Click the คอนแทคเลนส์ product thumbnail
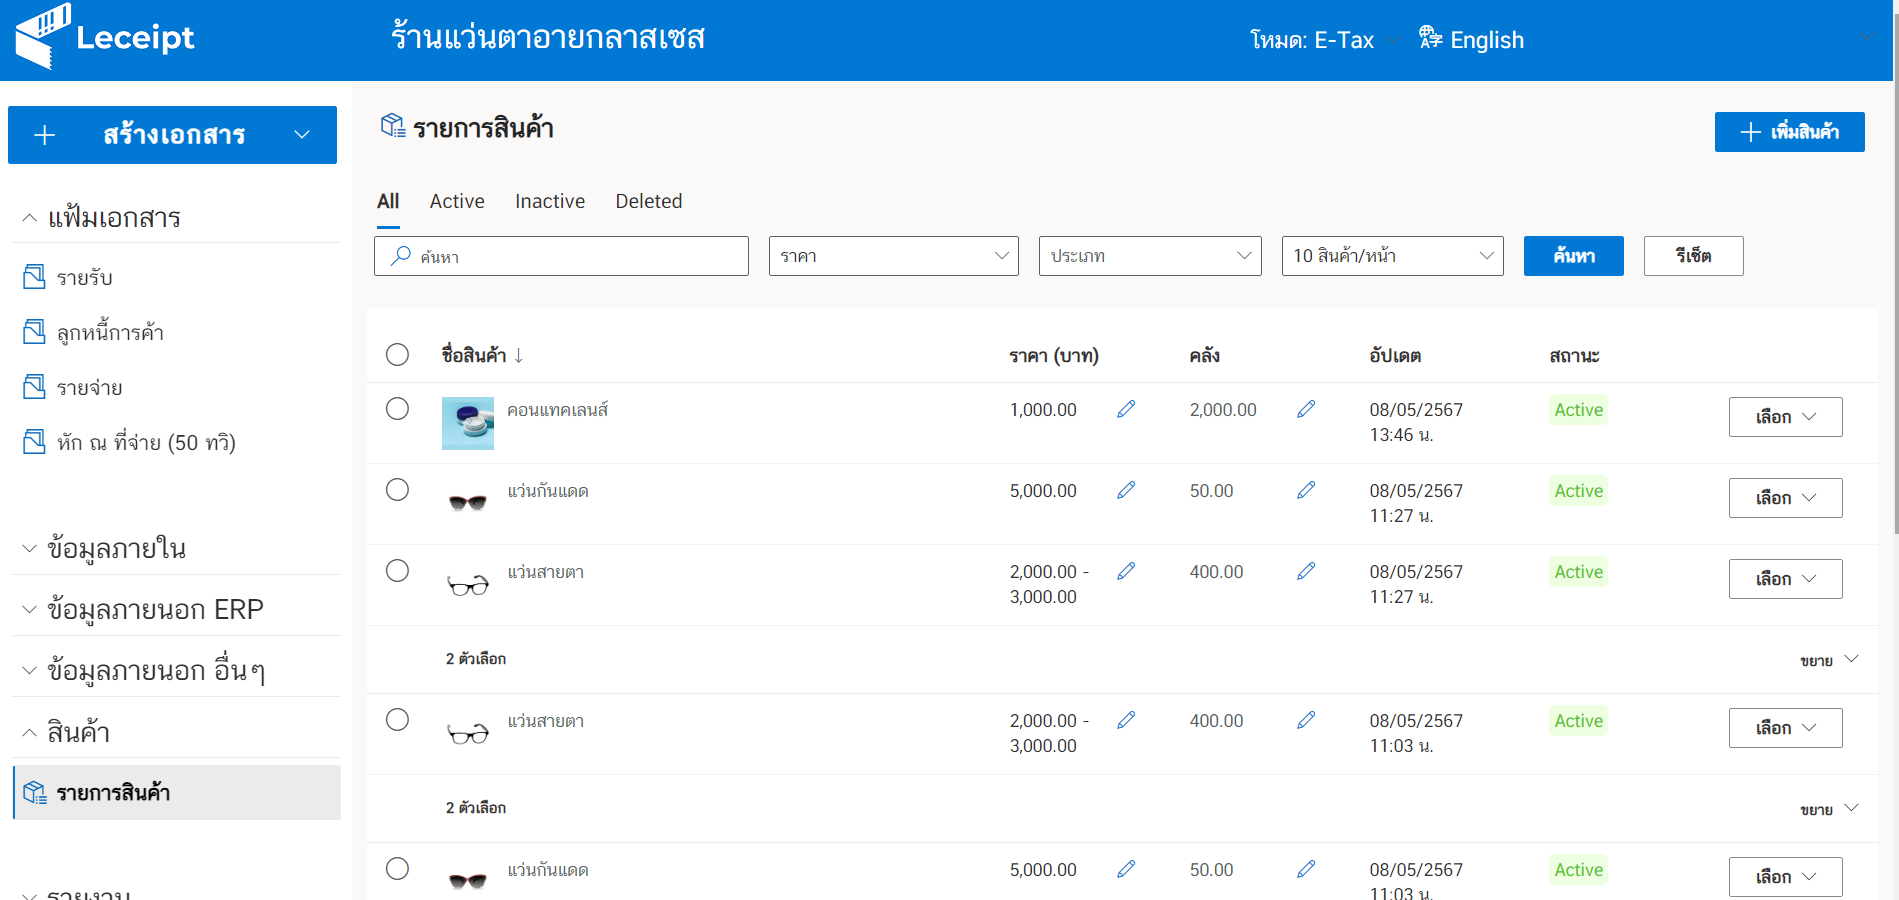1899x900 pixels. pos(468,423)
